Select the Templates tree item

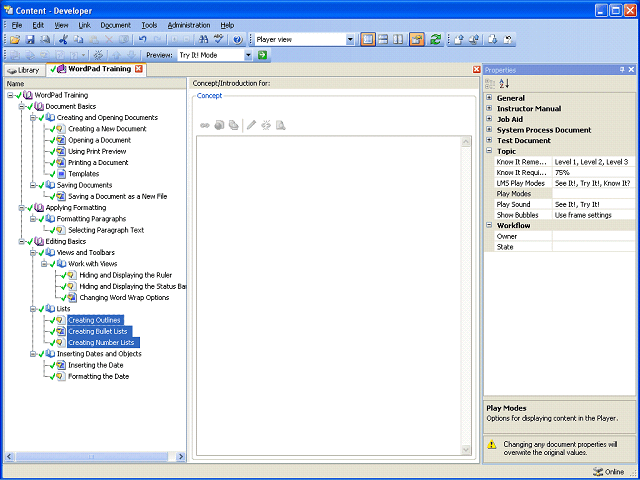click(84, 174)
